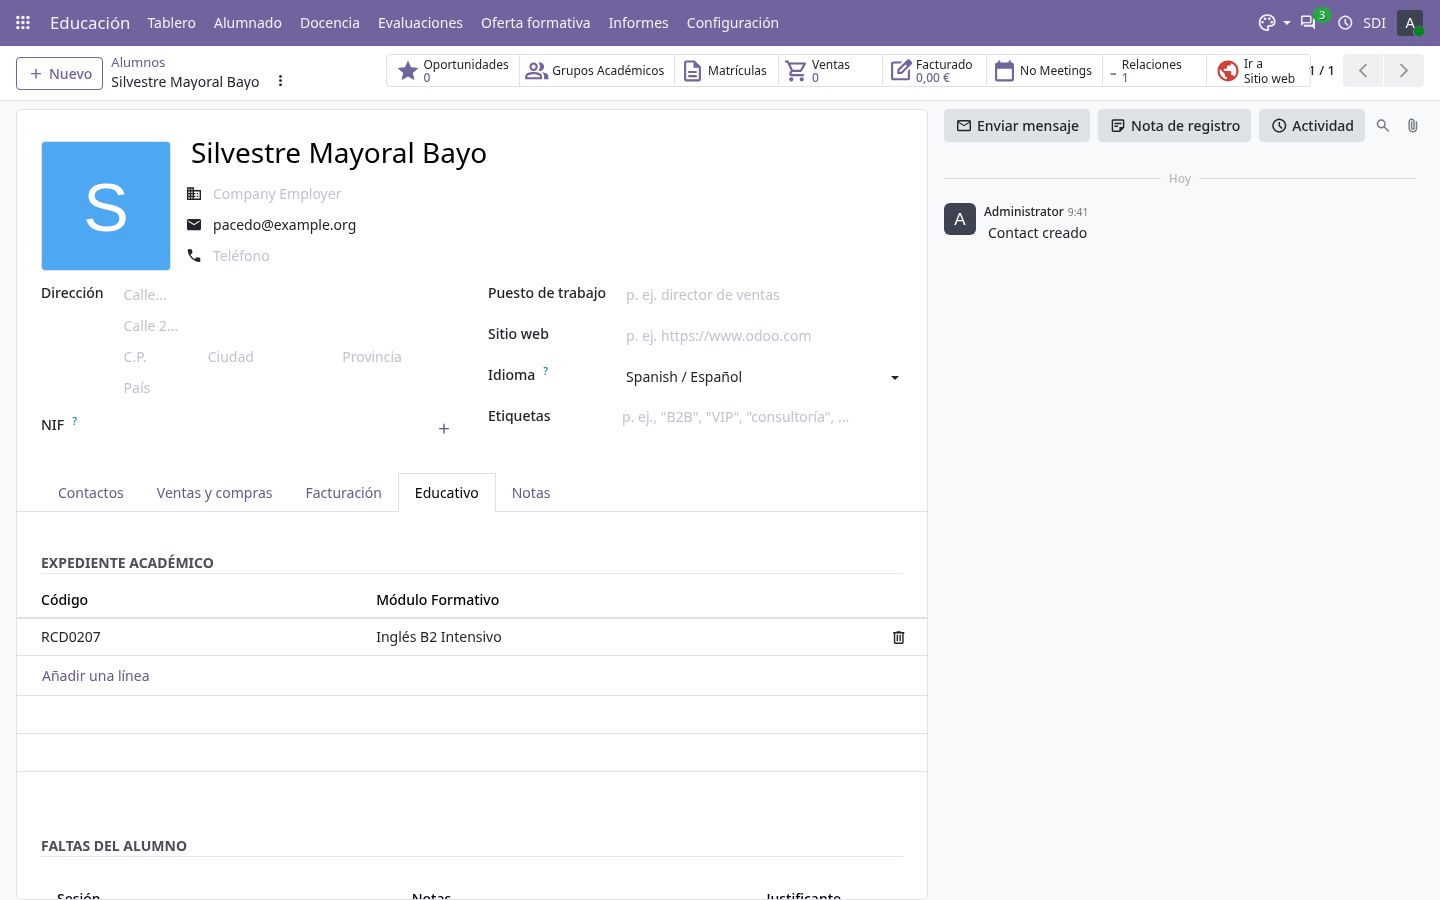Switch to the Contactos tab
The image size is (1440, 900).
[91, 493]
